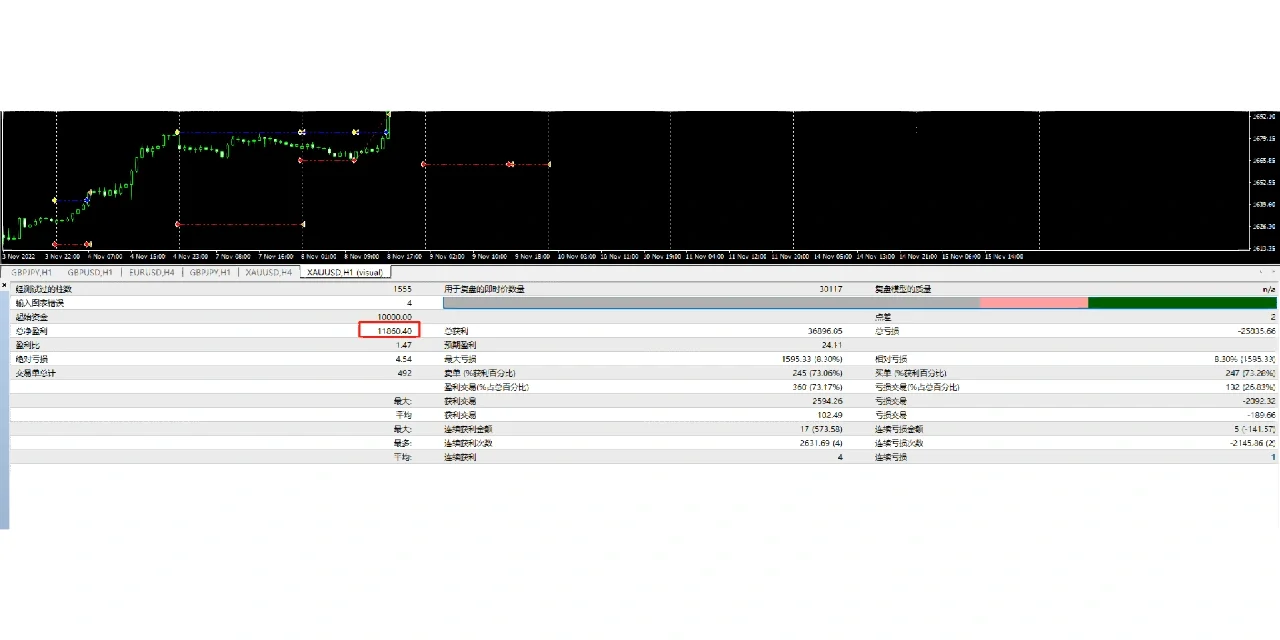Select the XAUUSD,H1 (visual) tab

(346, 272)
